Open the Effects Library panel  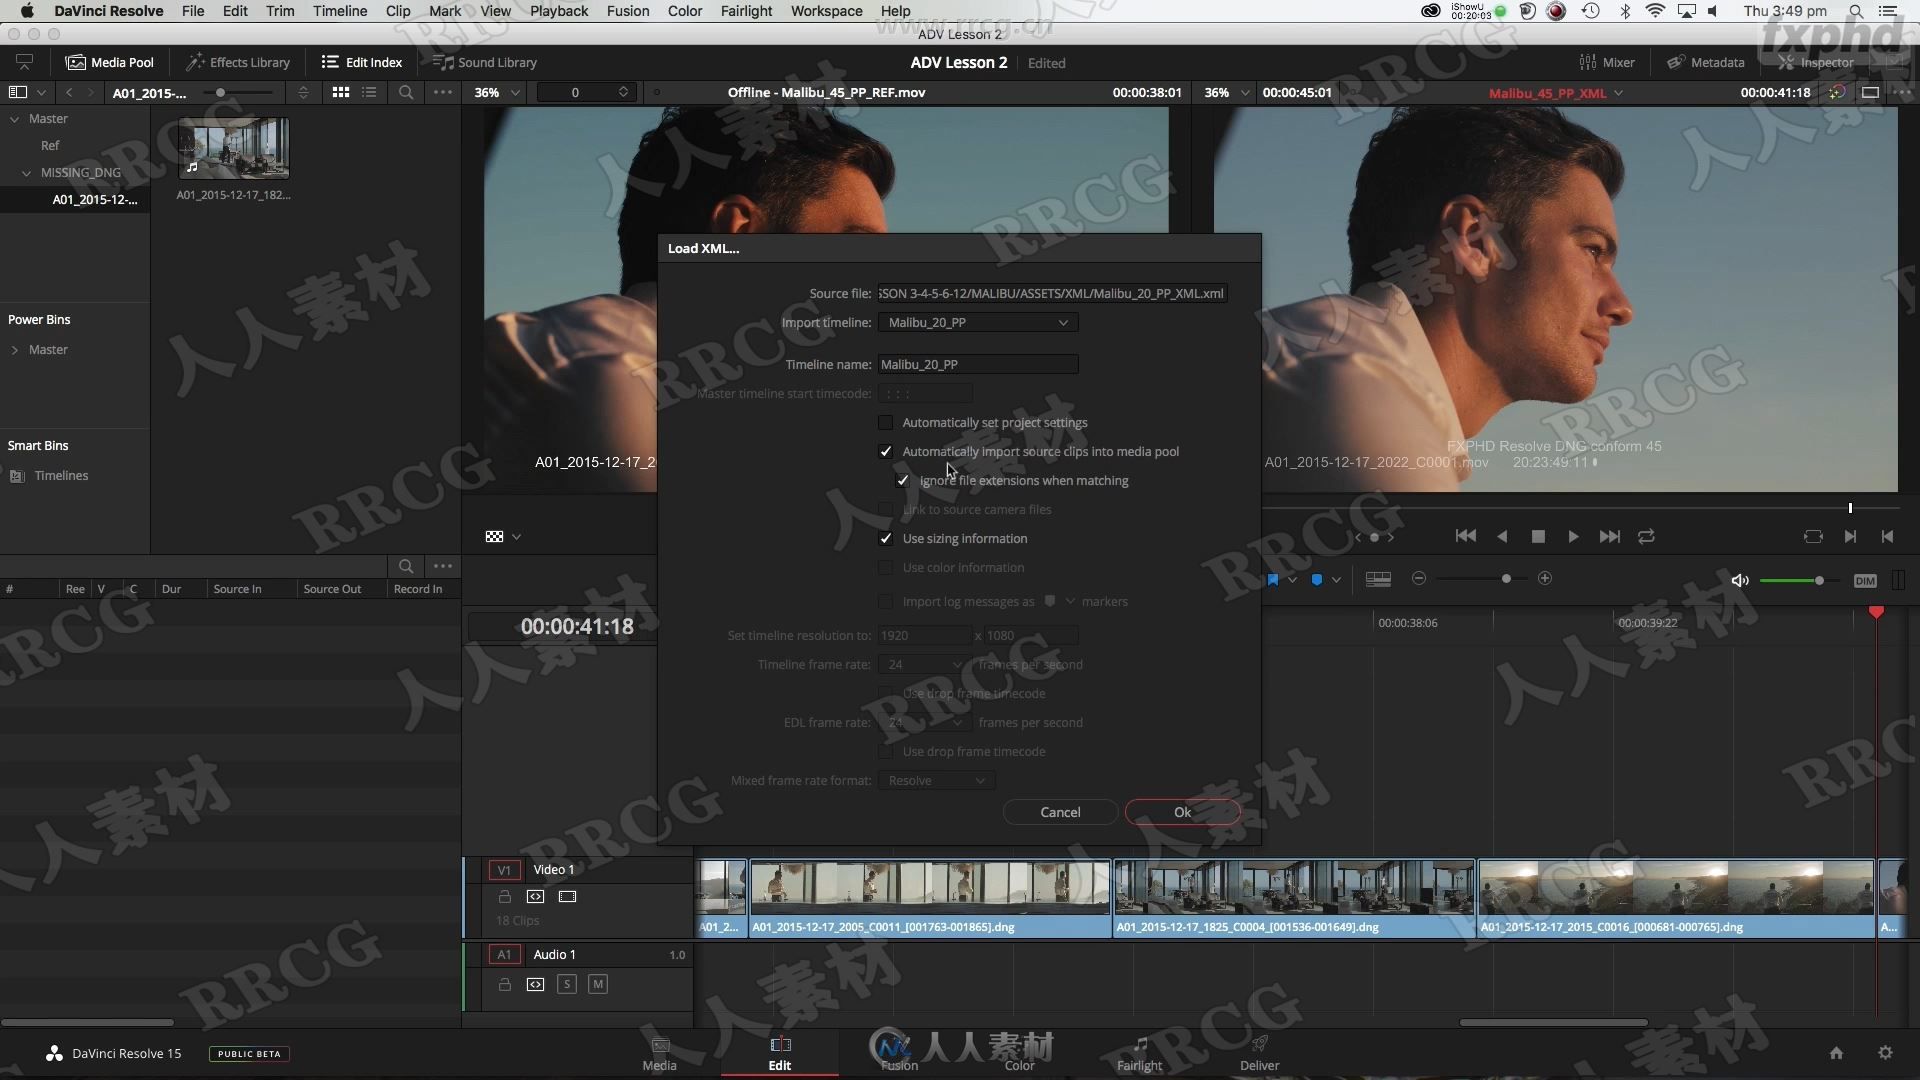click(x=238, y=62)
